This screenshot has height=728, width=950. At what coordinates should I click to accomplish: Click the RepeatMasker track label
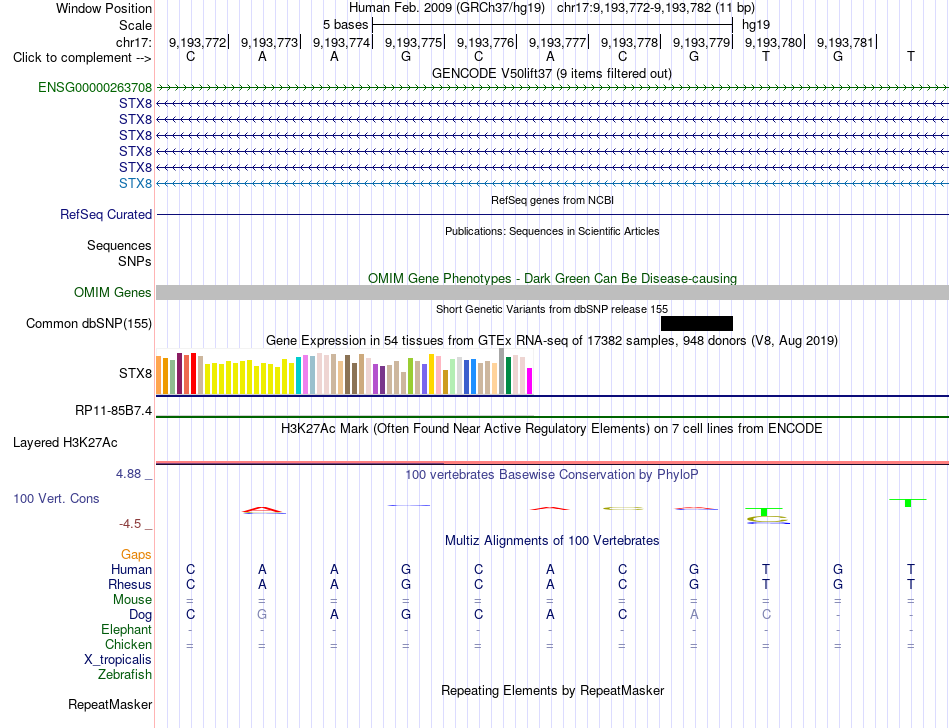click(110, 704)
